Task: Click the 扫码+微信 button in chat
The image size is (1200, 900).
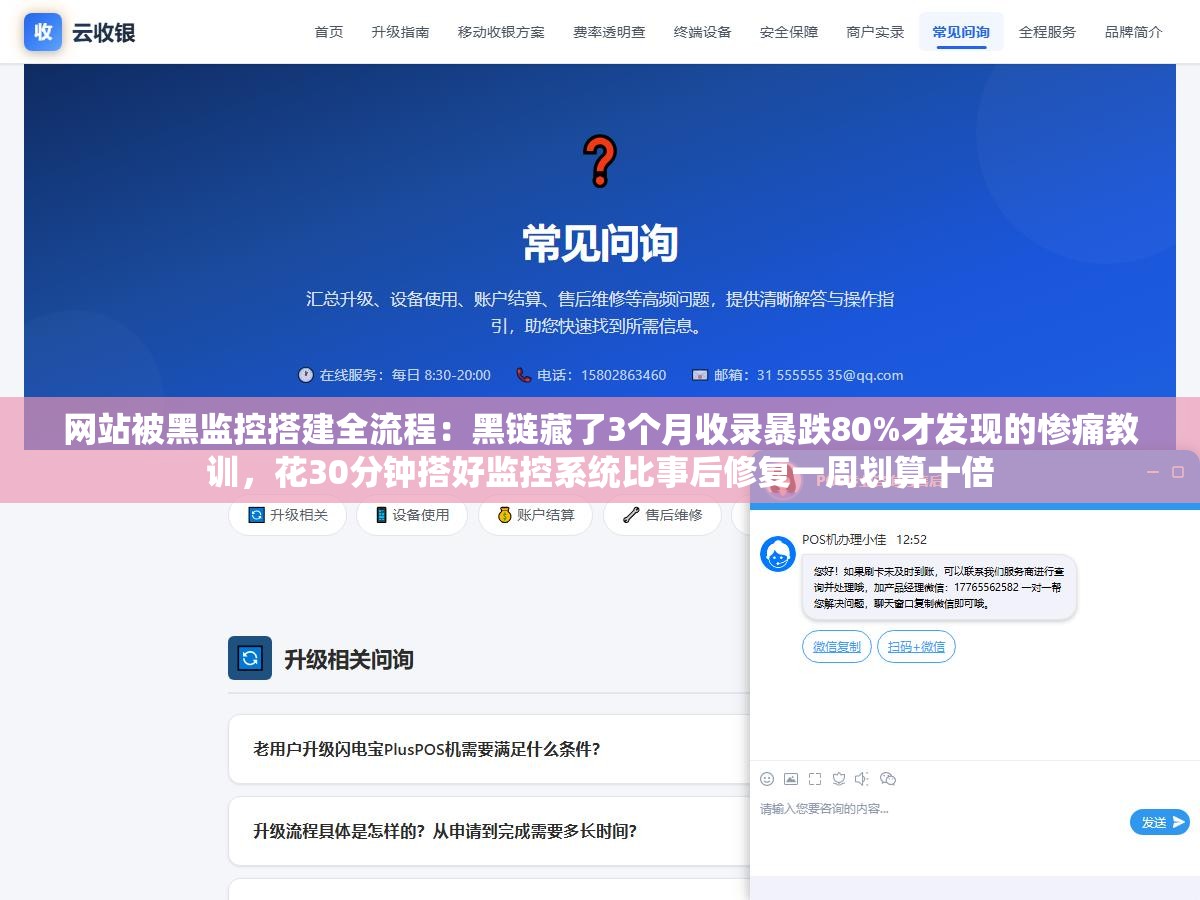Action: 916,647
